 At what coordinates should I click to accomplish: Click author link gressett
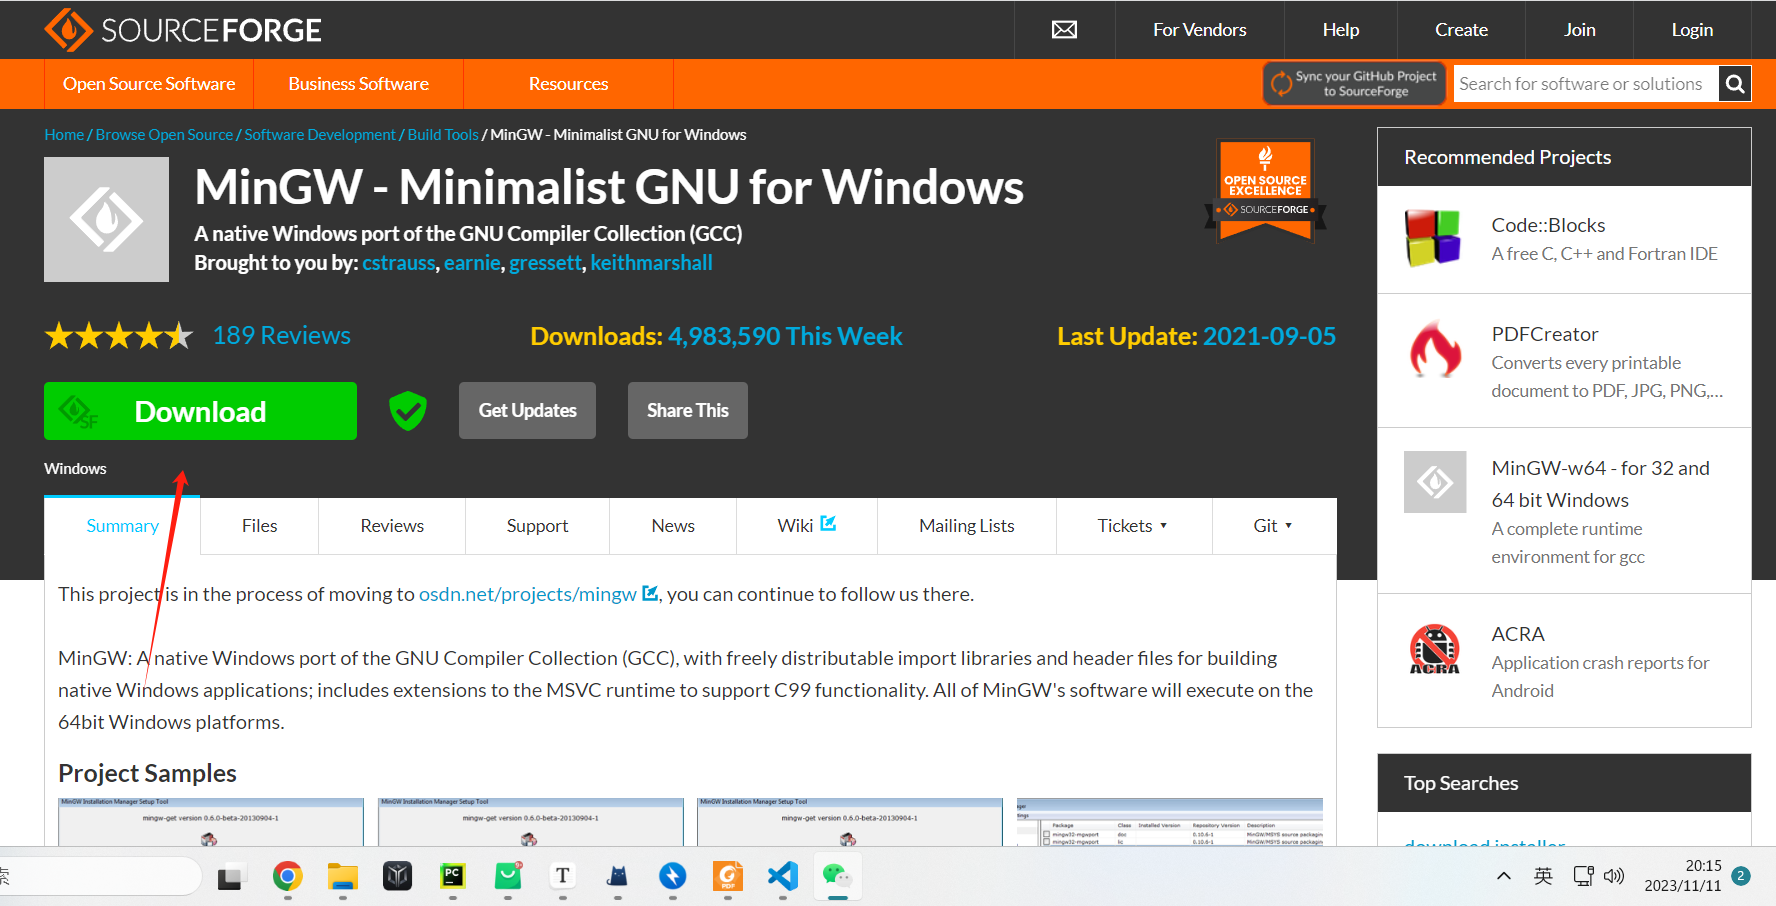click(x=545, y=263)
